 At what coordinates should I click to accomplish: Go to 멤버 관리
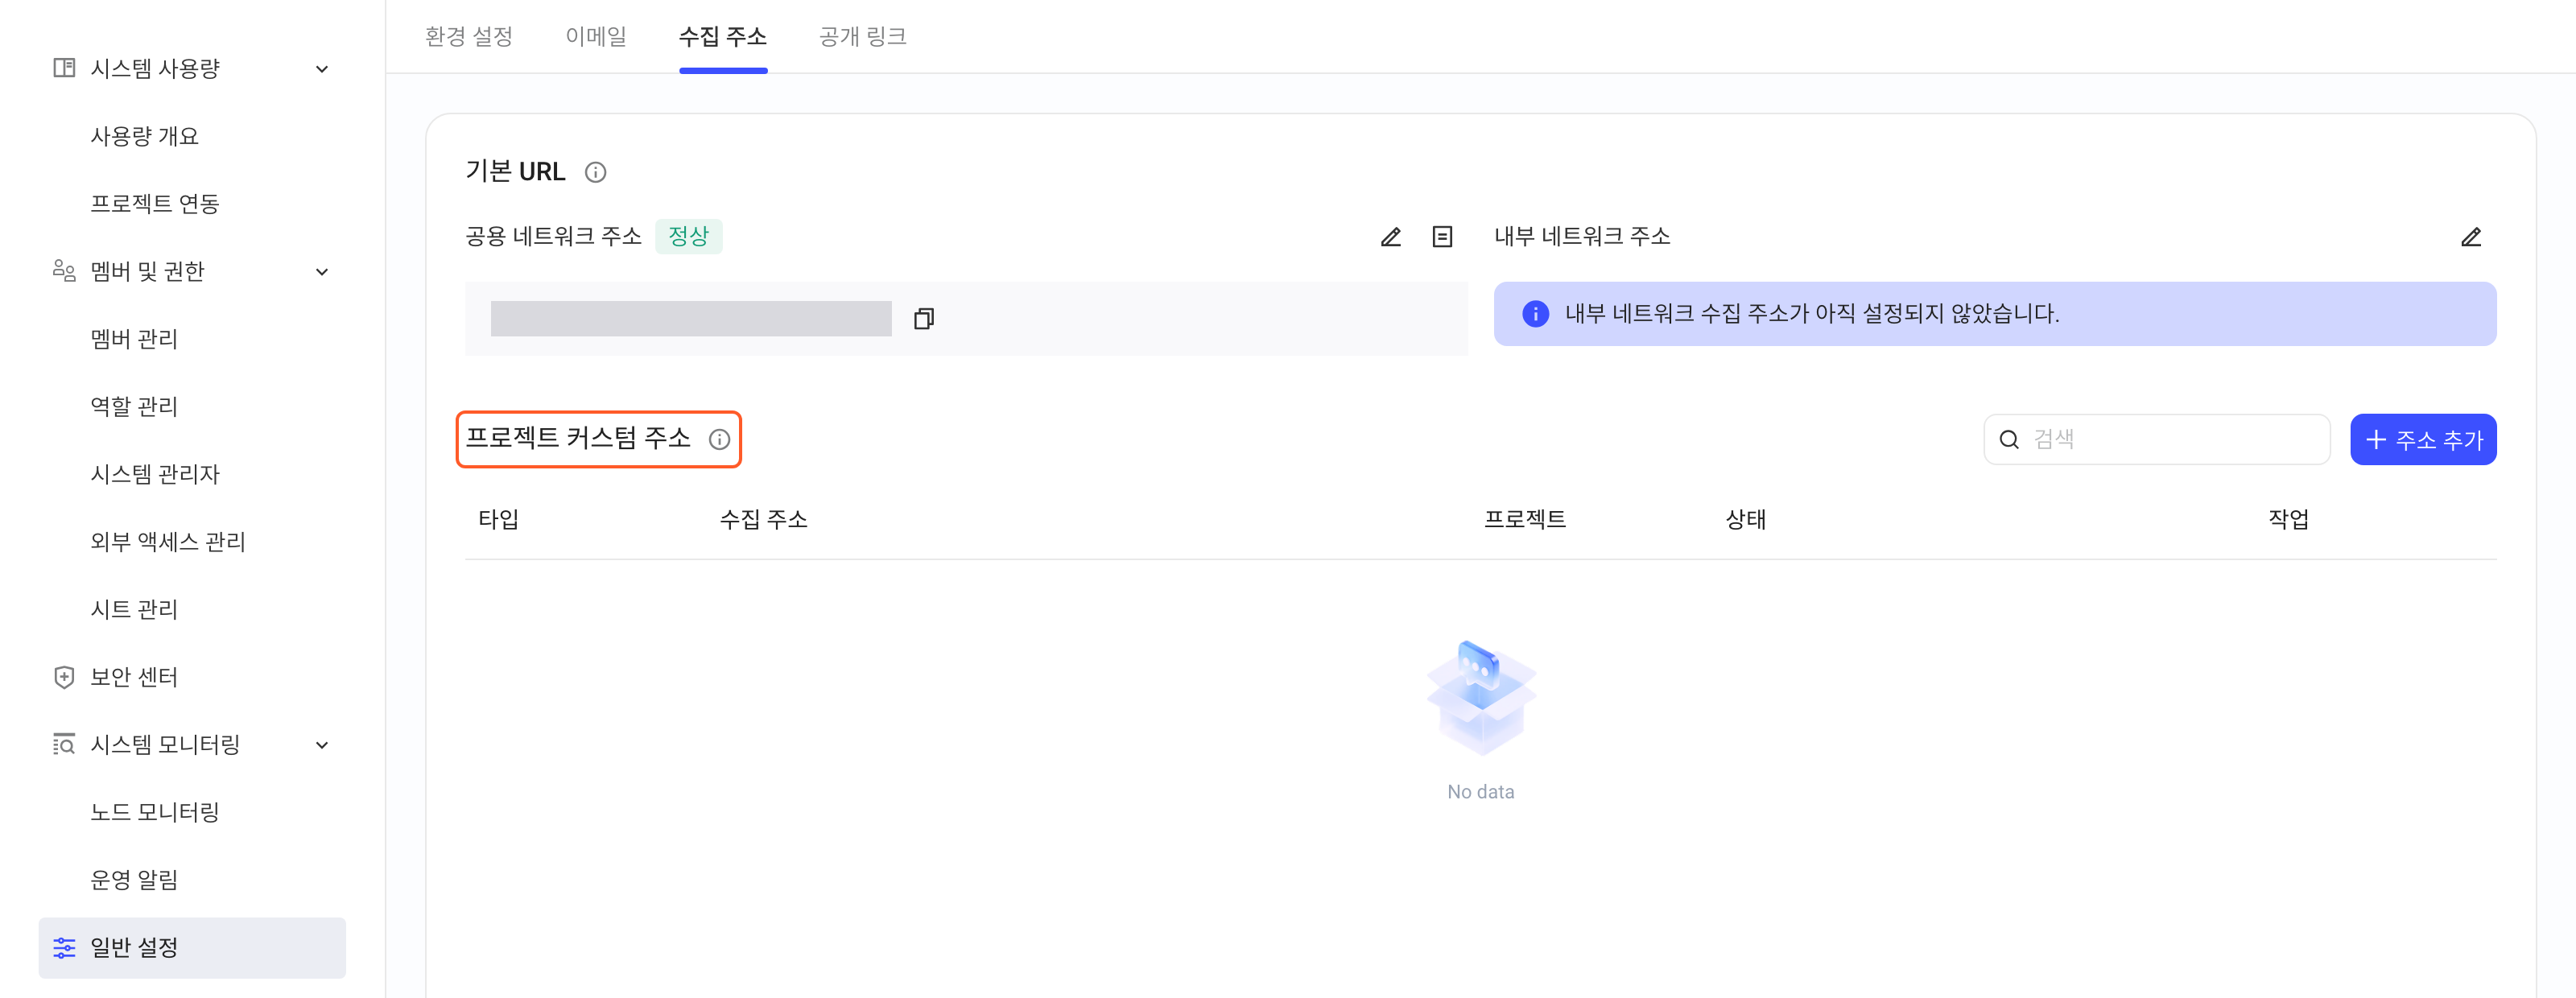[x=134, y=339]
